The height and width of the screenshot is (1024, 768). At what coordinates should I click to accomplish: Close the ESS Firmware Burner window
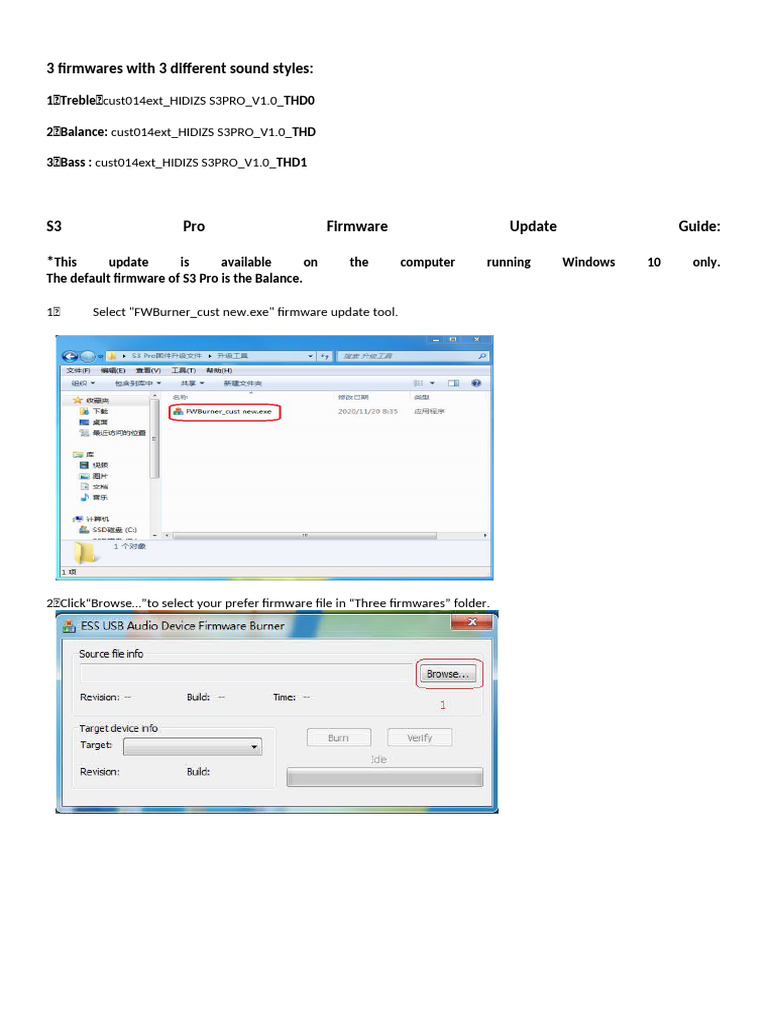click(473, 622)
